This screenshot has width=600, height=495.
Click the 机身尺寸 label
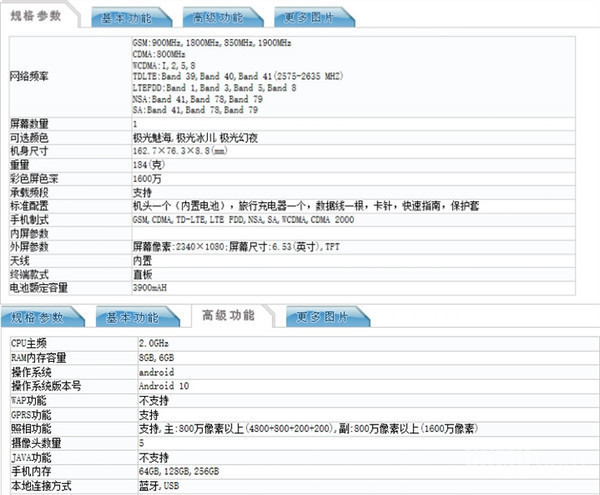click(29, 151)
